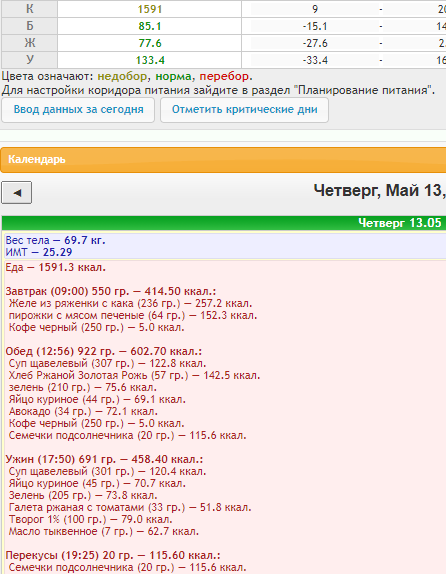Click Галета ржаная с томатами entry

pyautogui.click(x=130, y=508)
